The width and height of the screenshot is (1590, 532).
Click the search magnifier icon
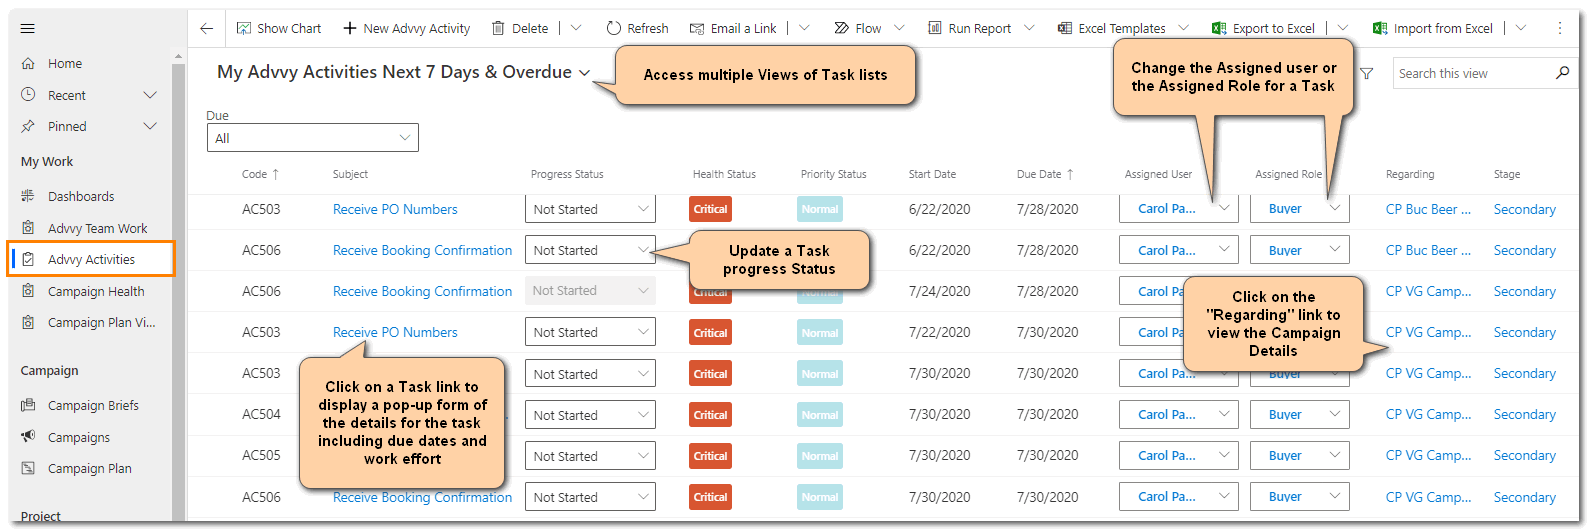[1562, 73]
